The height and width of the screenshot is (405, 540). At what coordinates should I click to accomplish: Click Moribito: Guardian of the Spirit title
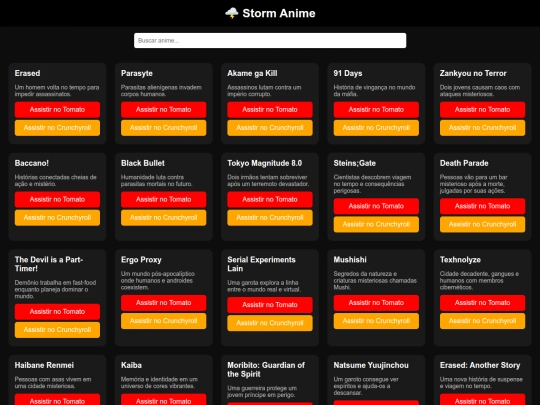pos(266,370)
